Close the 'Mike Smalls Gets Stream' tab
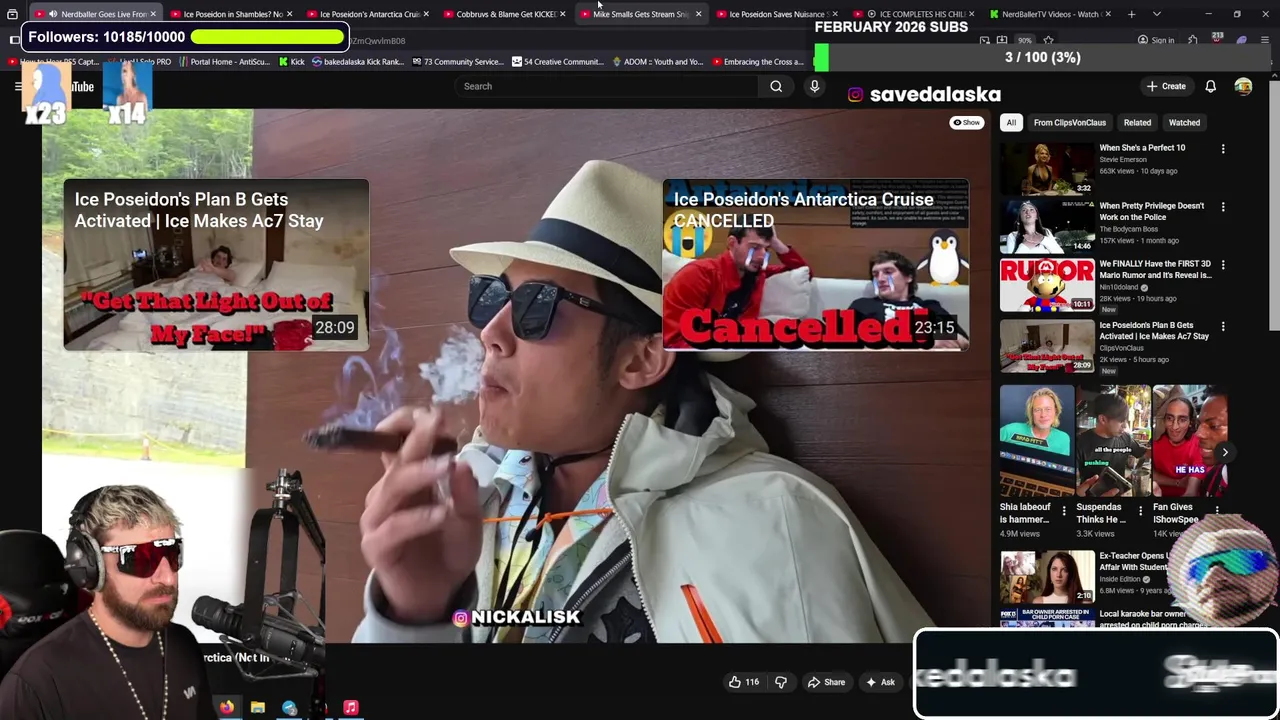This screenshot has width=1280, height=720. tap(698, 14)
